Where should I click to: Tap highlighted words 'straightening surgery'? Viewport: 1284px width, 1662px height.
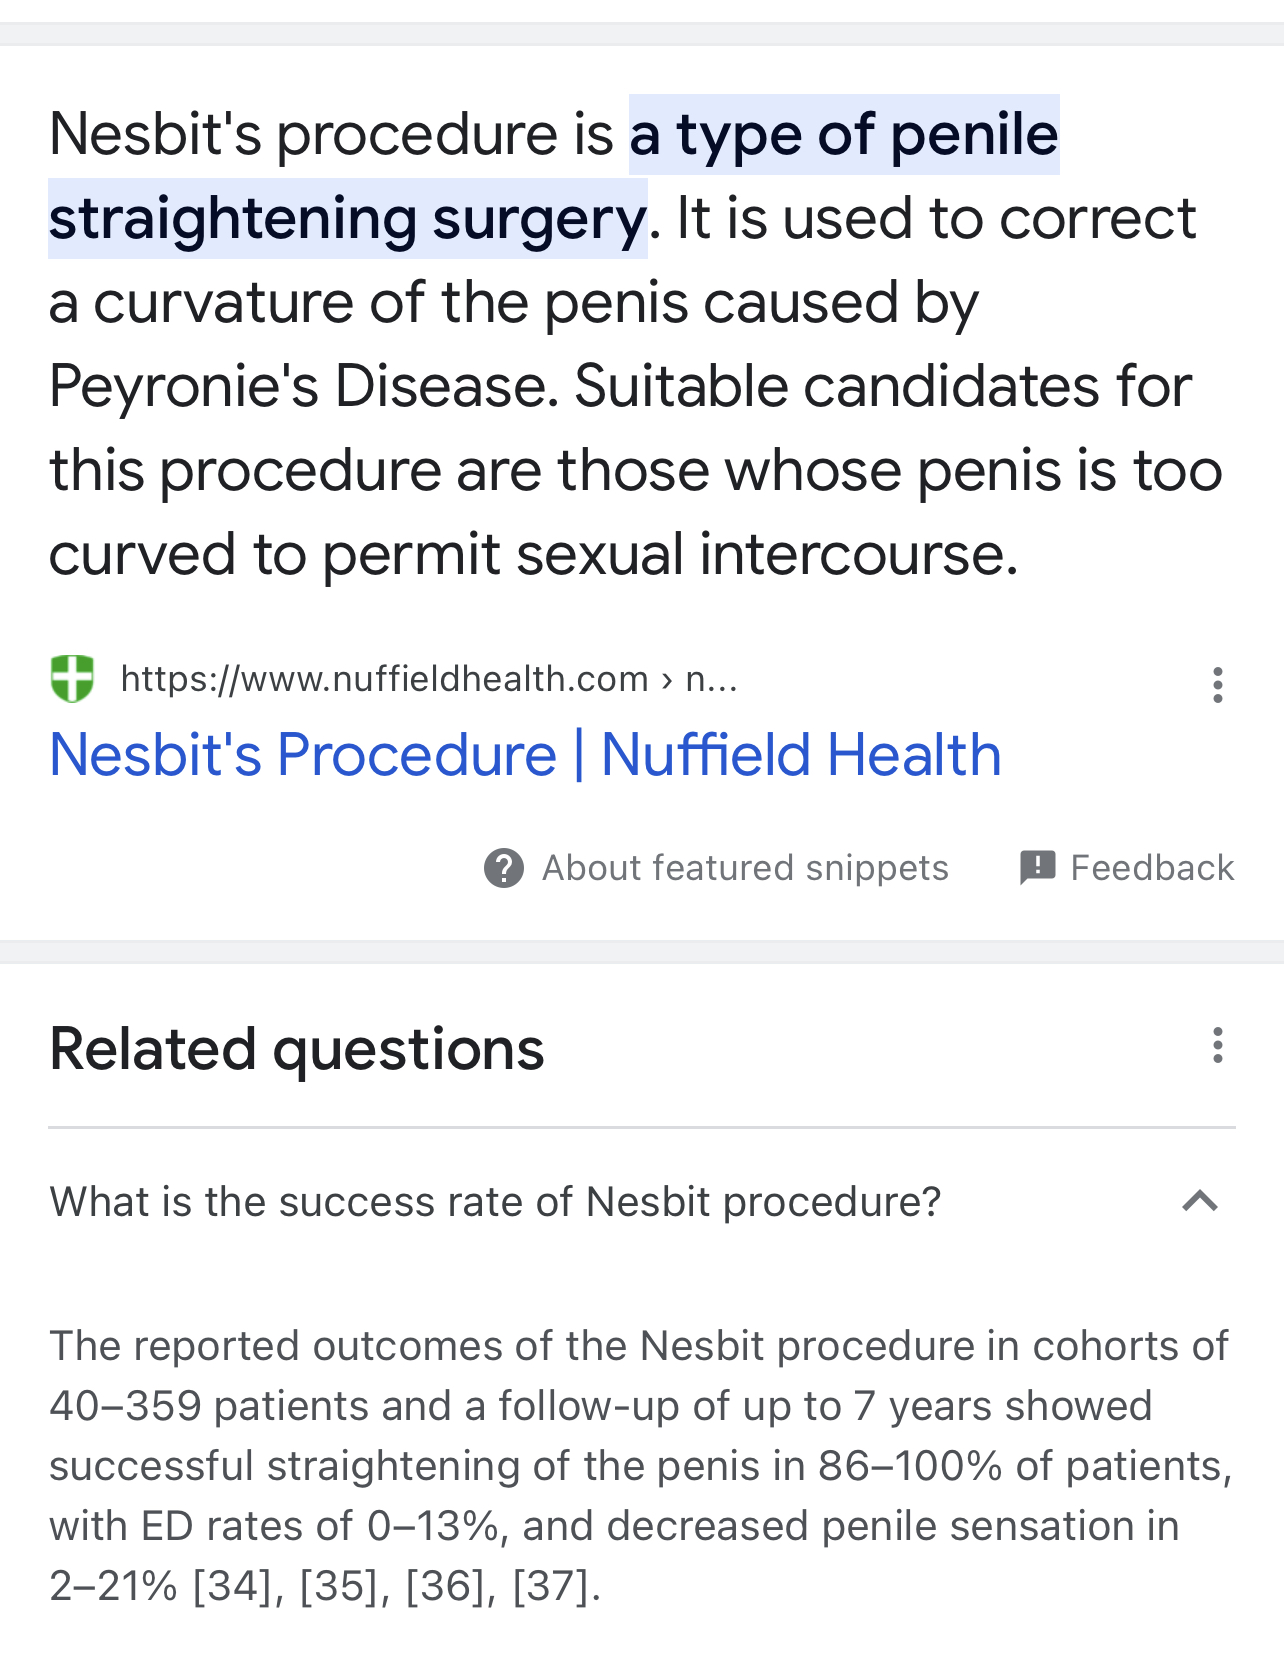click(x=348, y=218)
